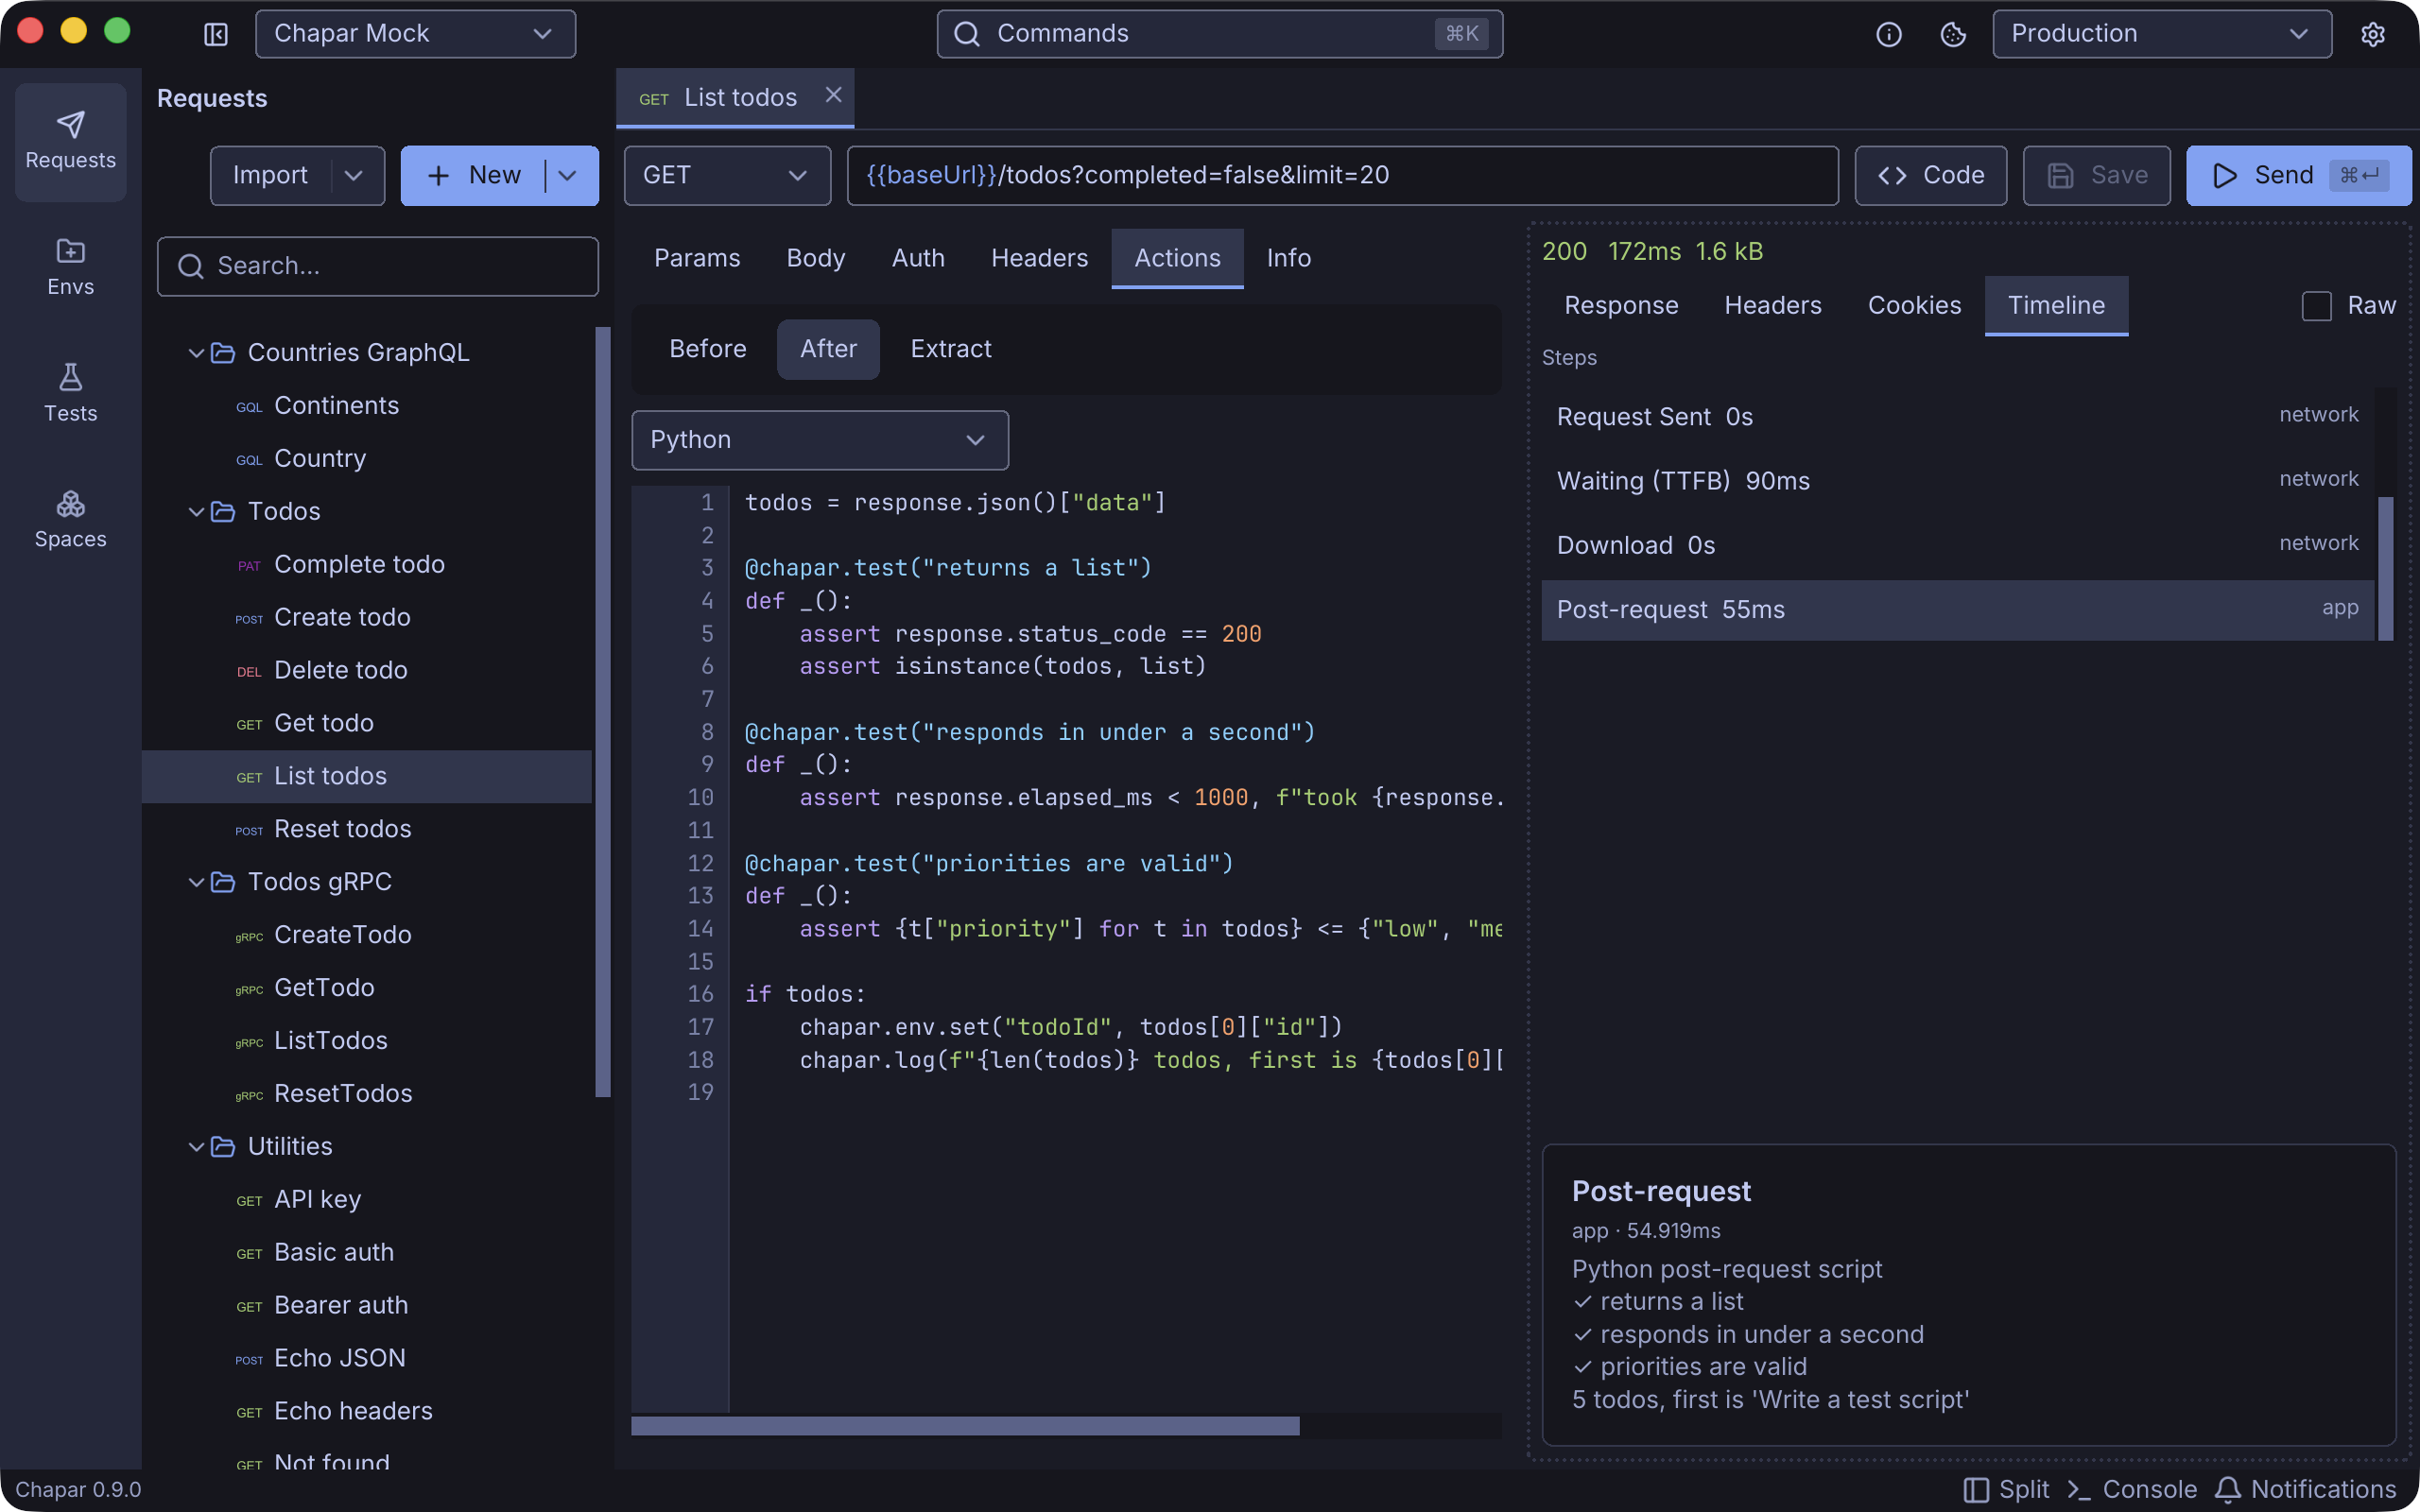
Task: Collapse the Utilities folder
Action: pyautogui.click(x=196, y=1147)
